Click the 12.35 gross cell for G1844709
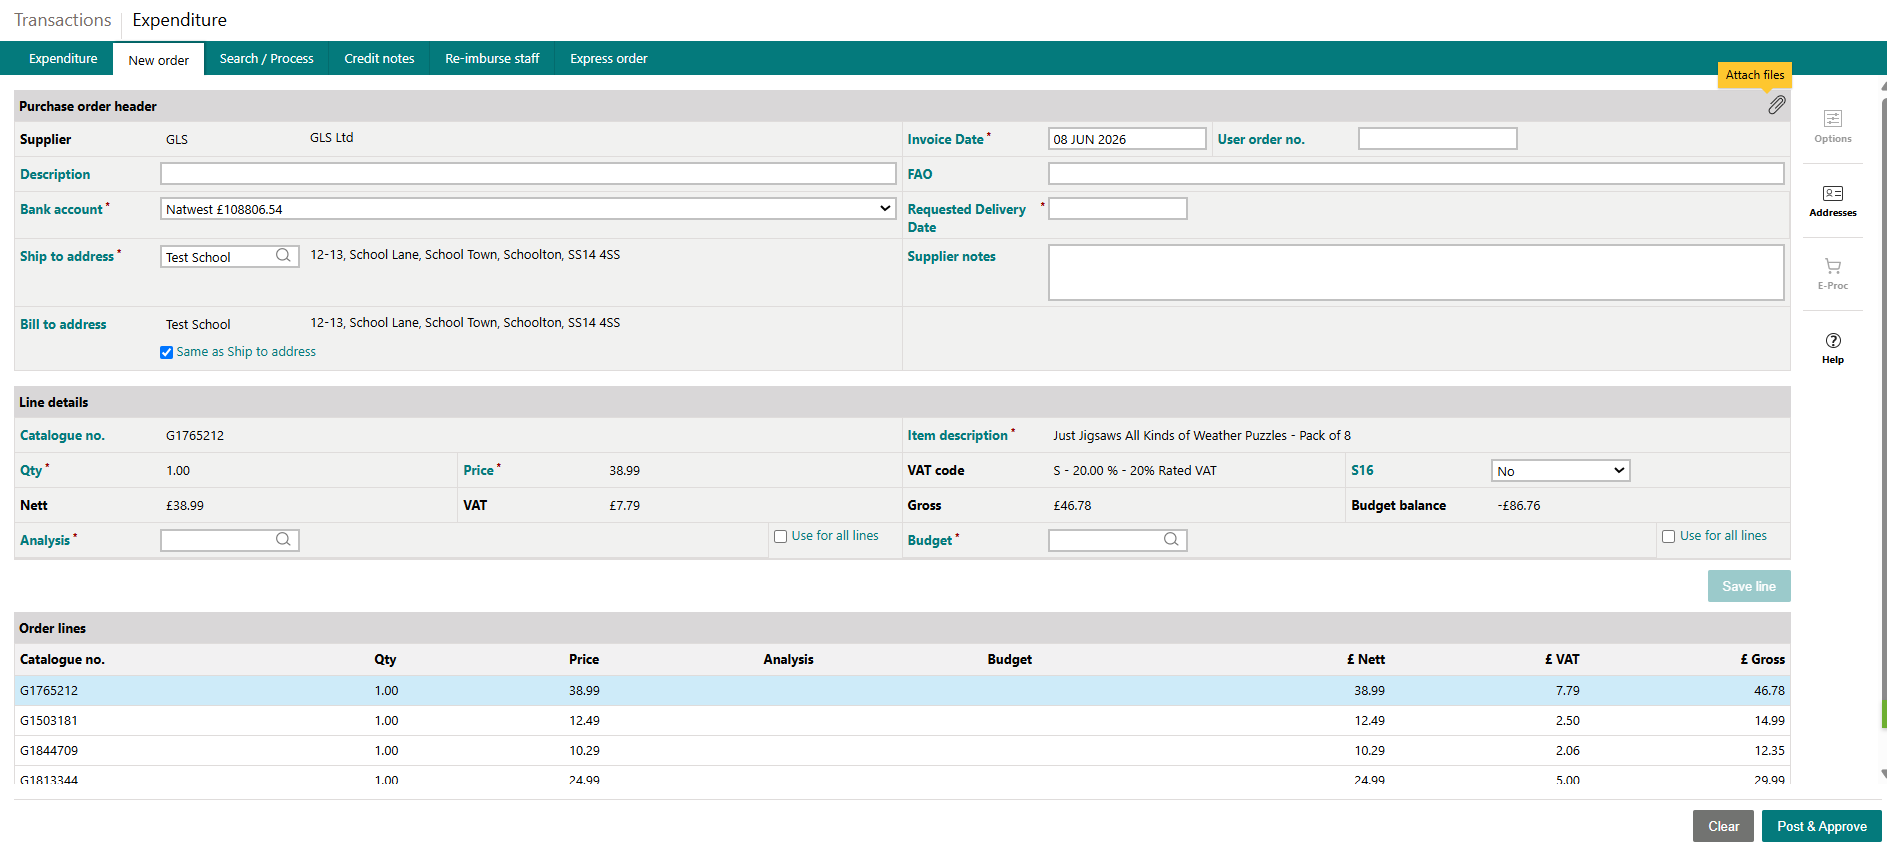Image resolution: width=1887 pixels, height=842 pixels. tap(1769, 751)
